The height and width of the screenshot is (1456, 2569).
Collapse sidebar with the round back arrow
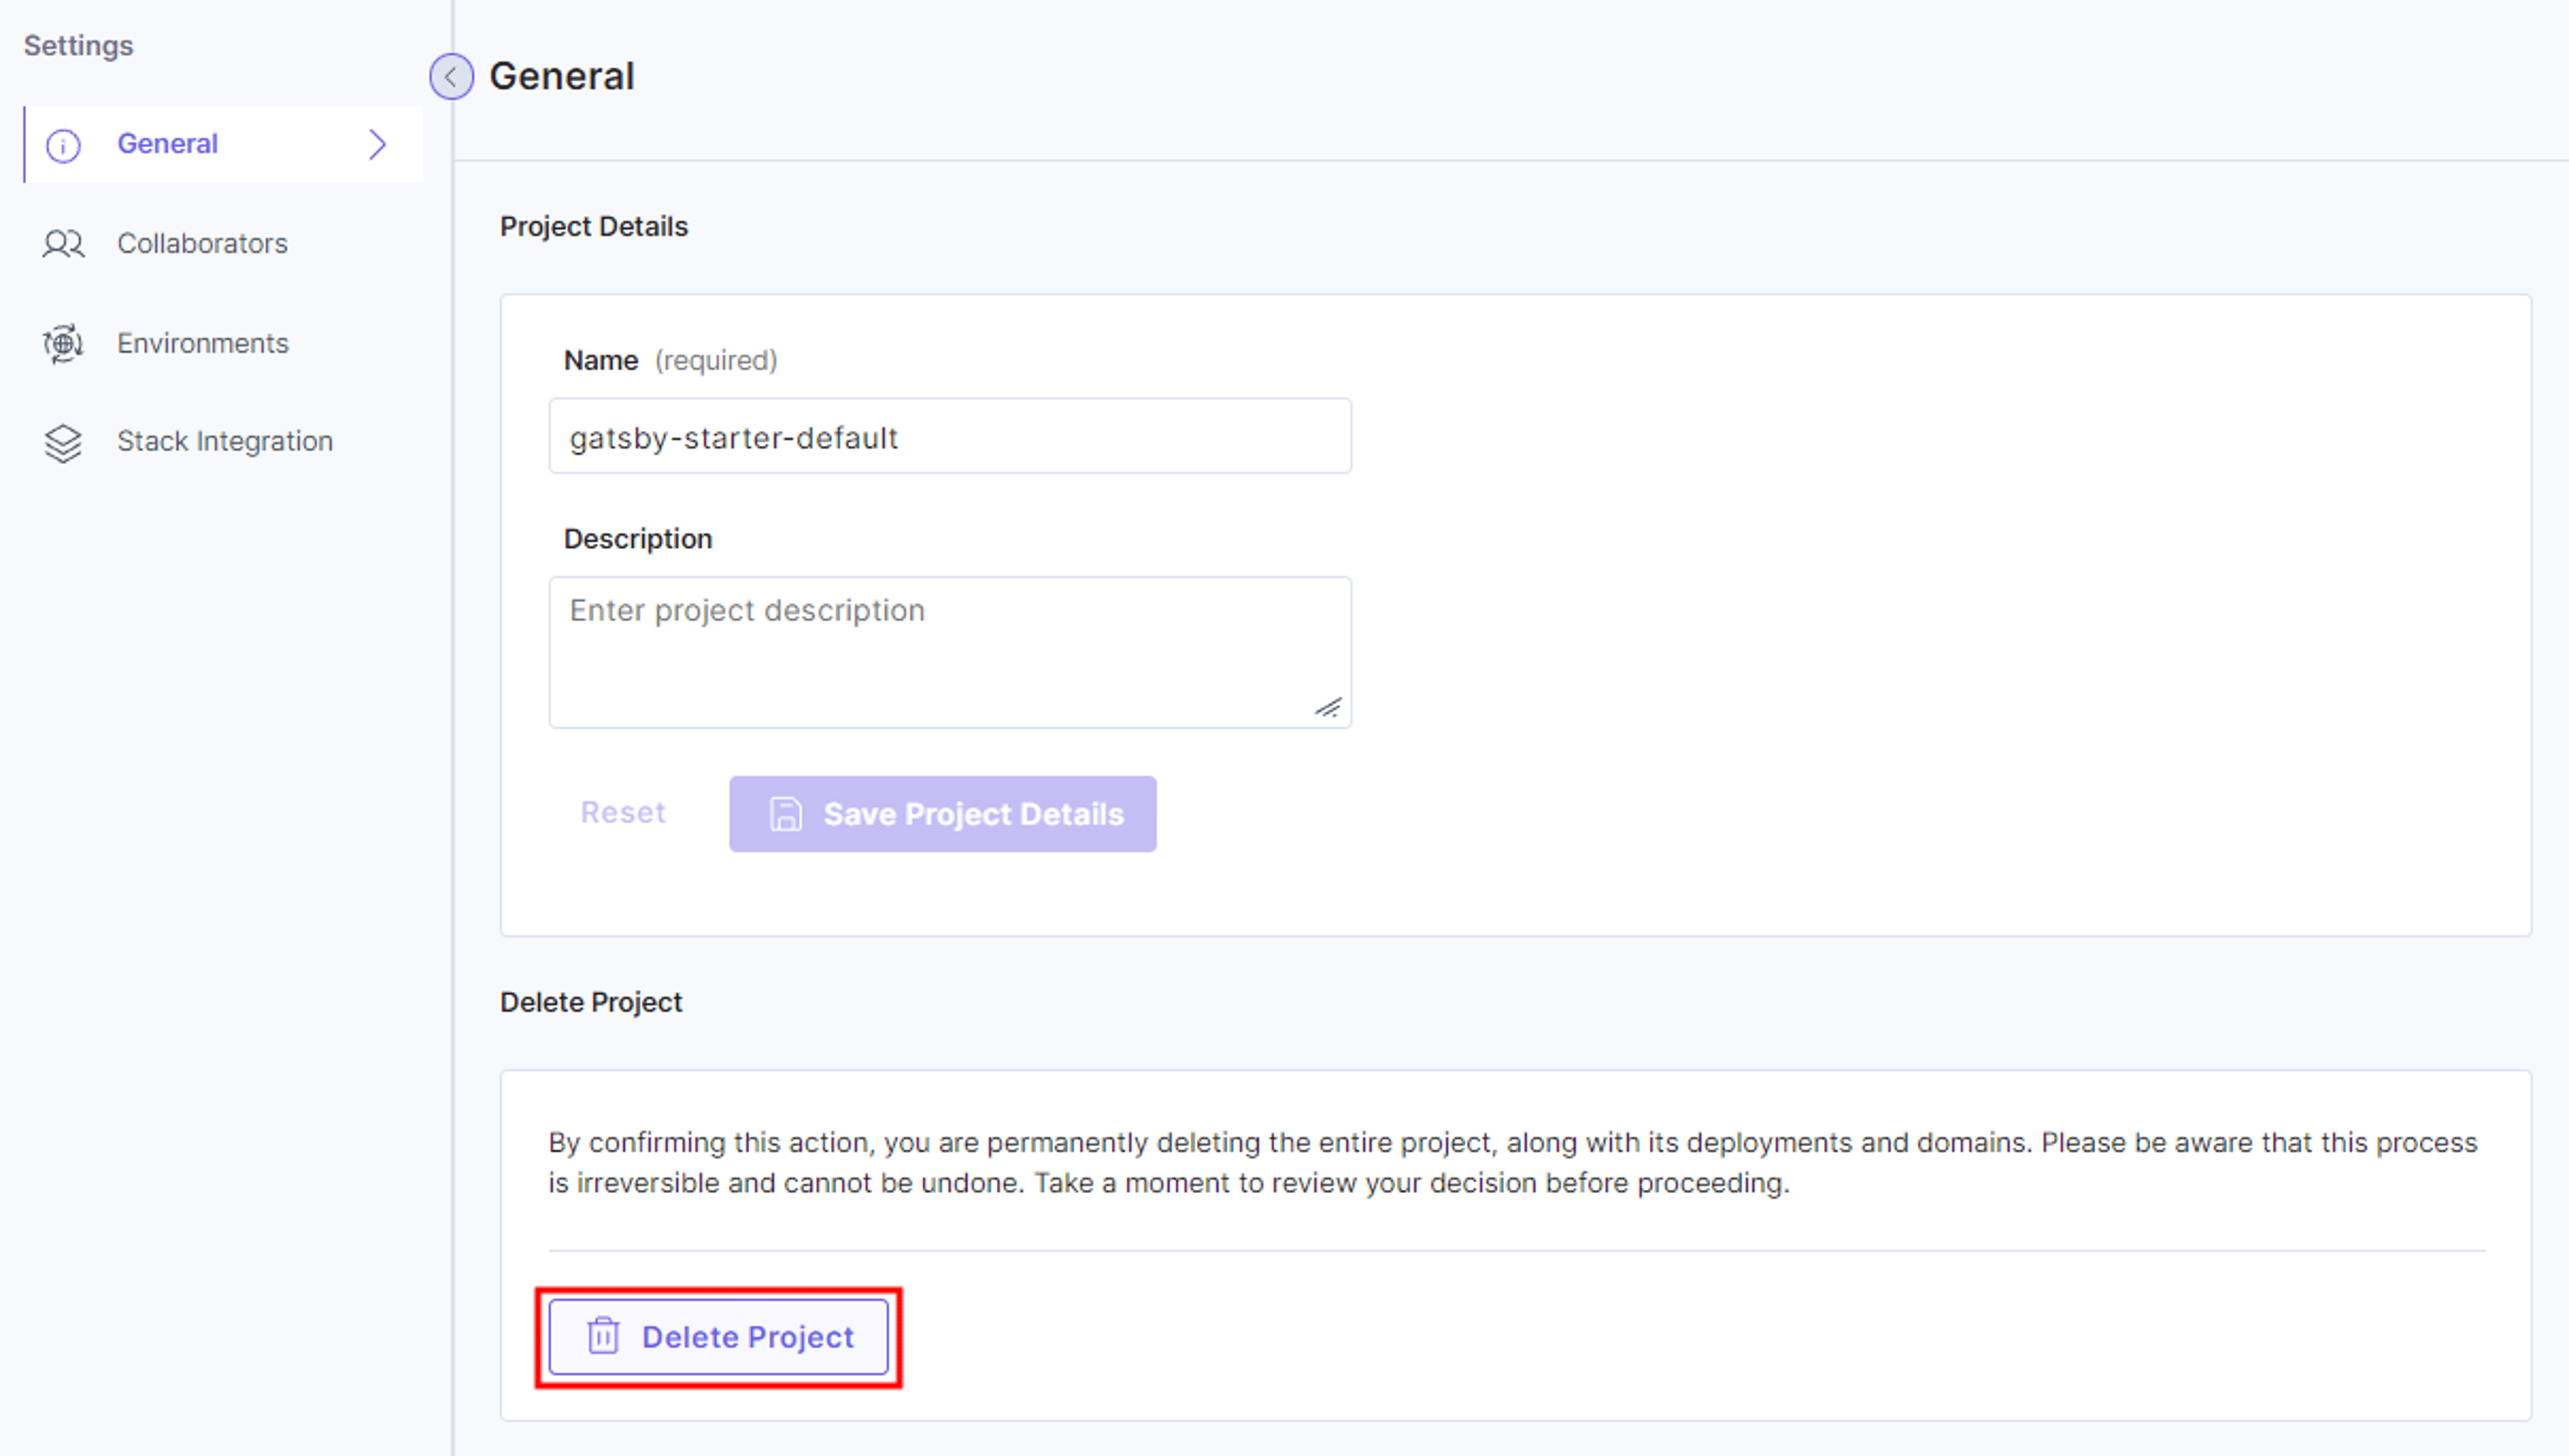click(x=451, y=77)
